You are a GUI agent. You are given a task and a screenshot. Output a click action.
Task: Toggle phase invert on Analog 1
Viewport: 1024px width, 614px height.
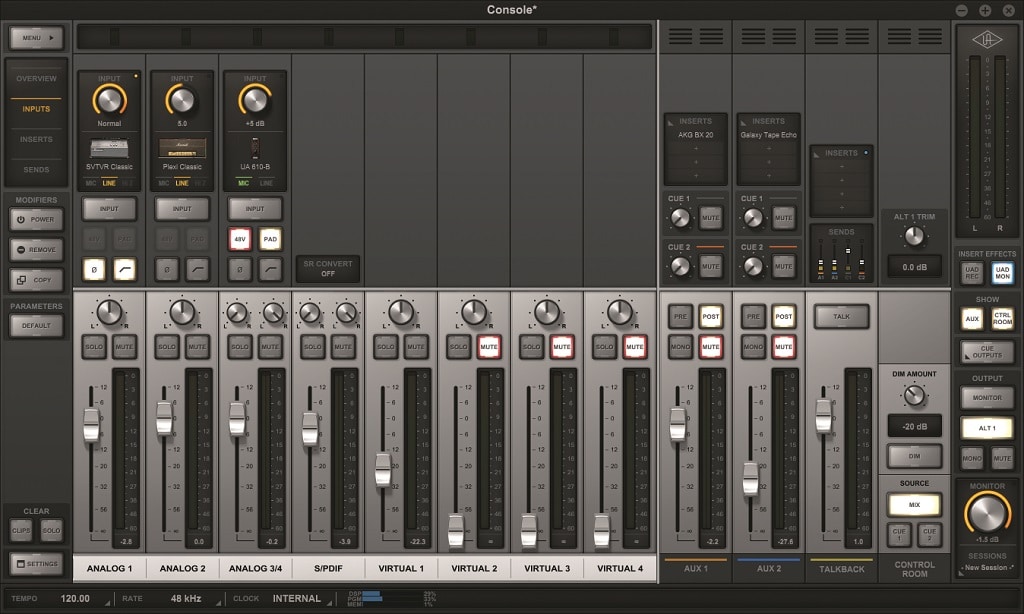coord(94,269)
